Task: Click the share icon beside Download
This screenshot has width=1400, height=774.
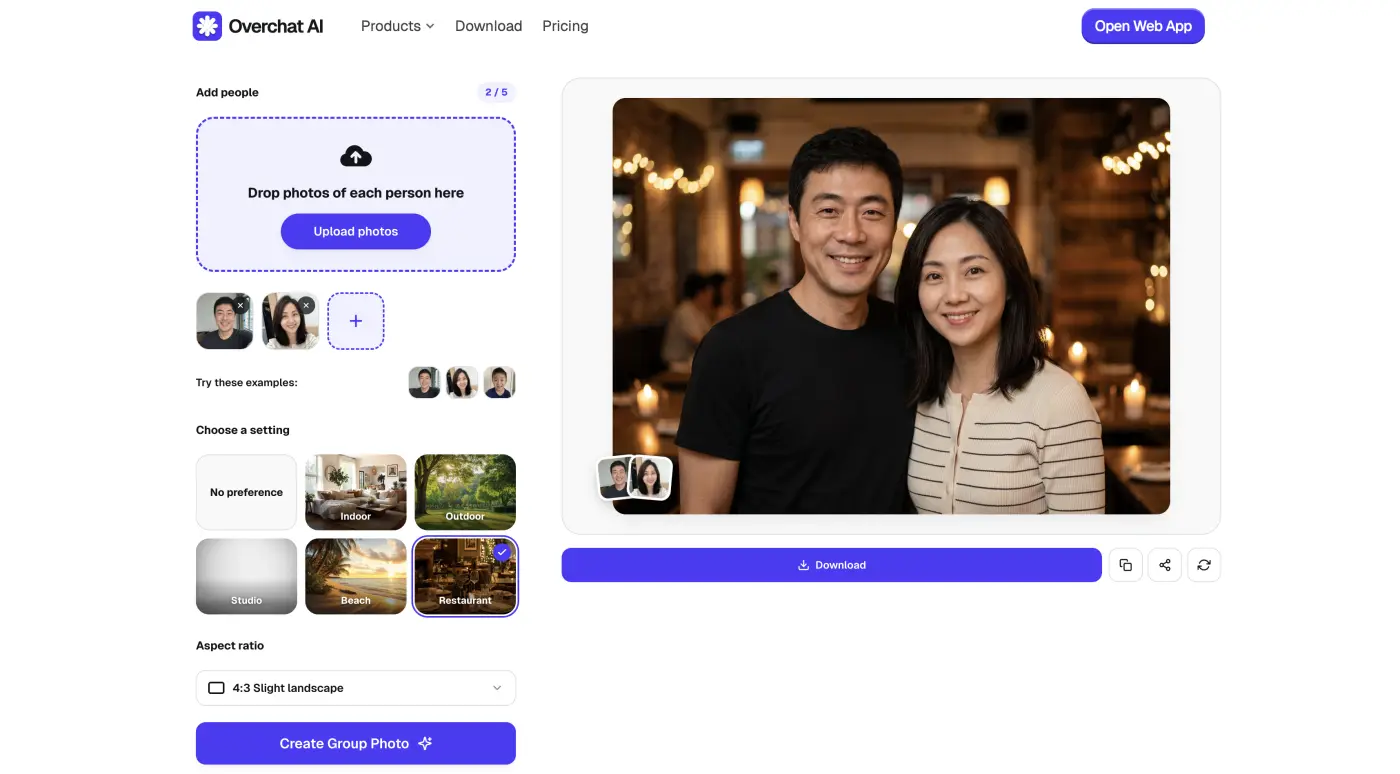Action: pos(1165,565)
